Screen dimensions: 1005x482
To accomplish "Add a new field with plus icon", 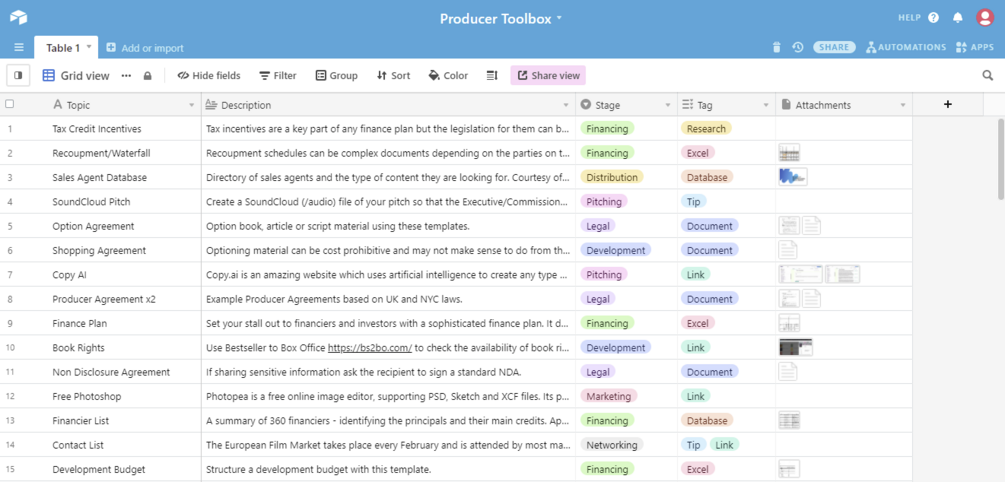I will pos(948,104).
